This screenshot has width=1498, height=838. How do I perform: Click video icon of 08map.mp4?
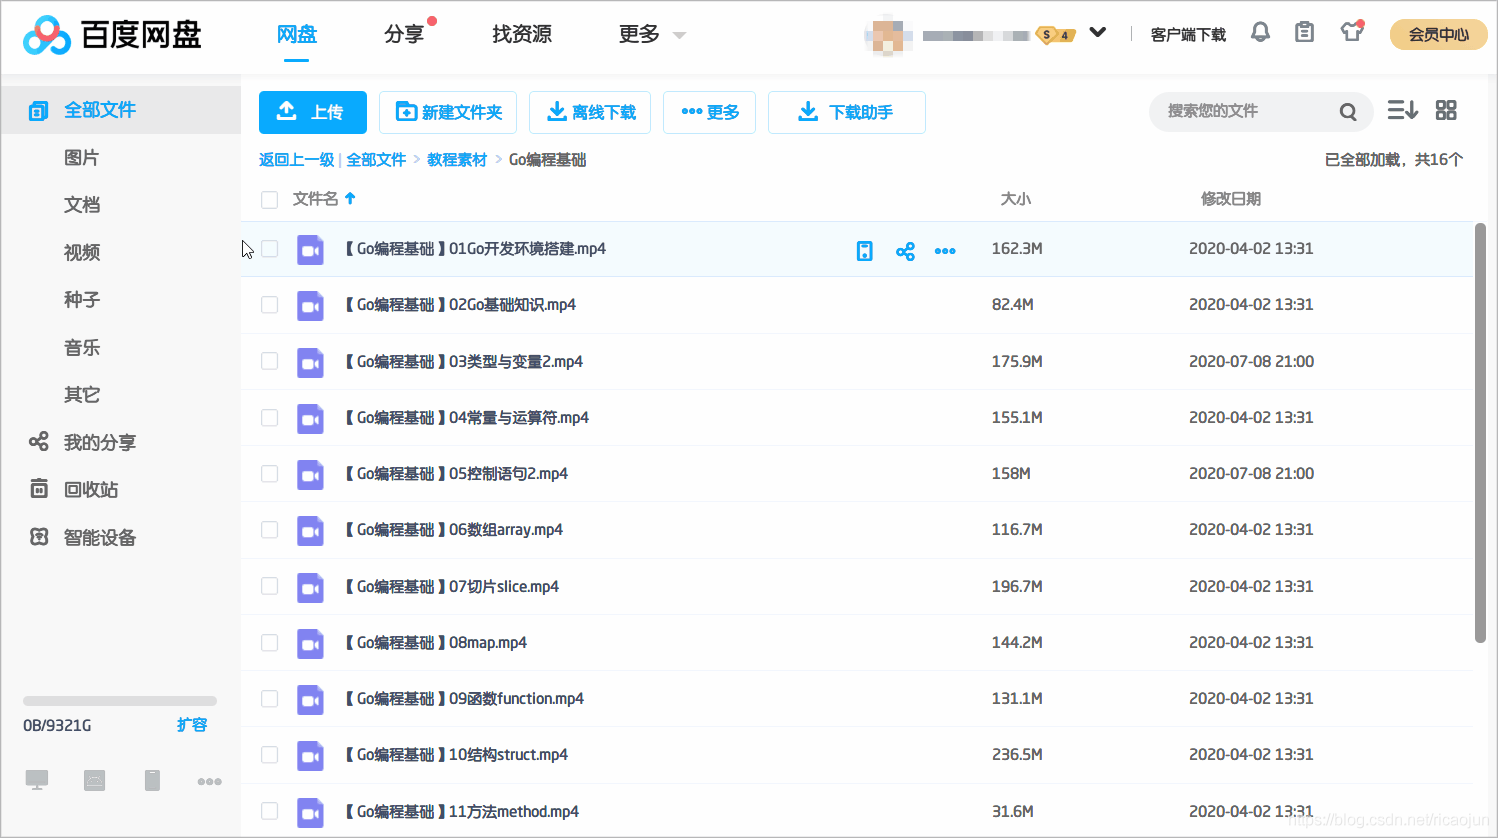311,644
